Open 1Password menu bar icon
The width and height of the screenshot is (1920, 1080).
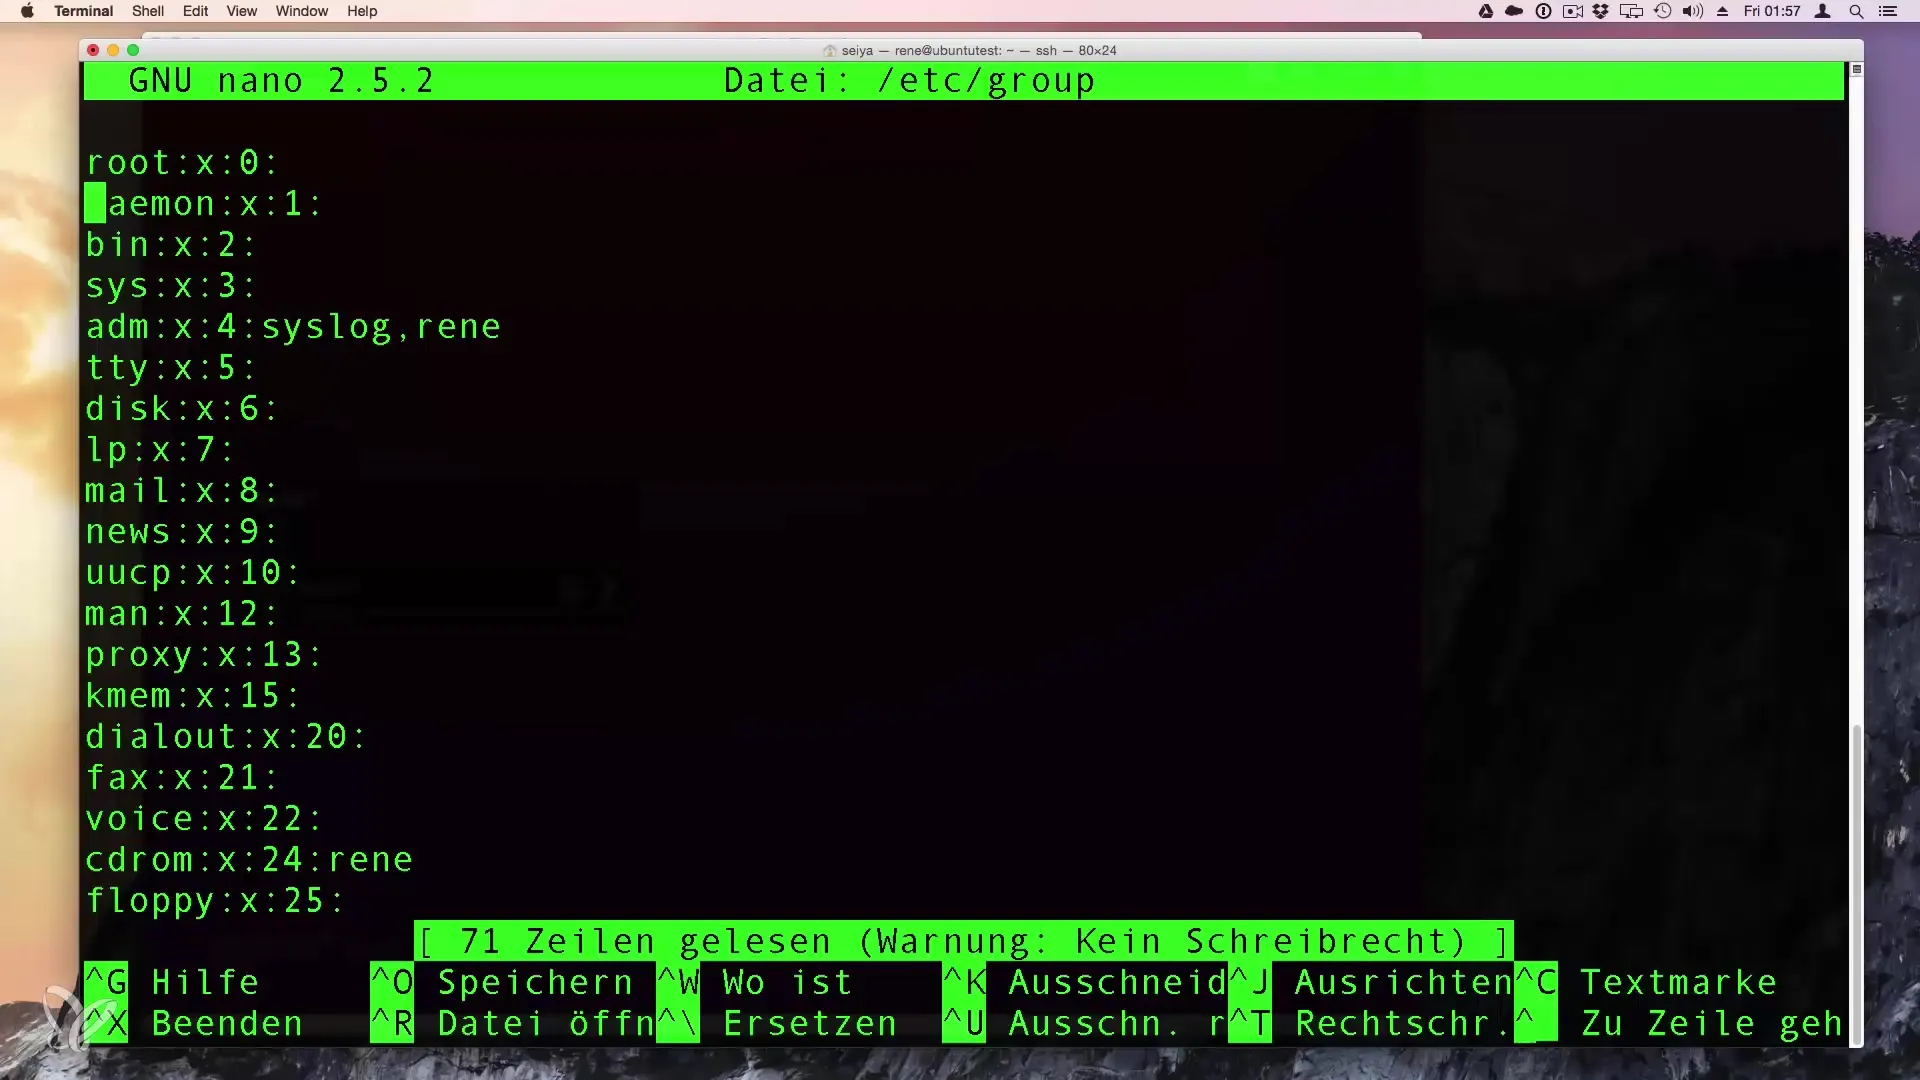coord(1543,11)
